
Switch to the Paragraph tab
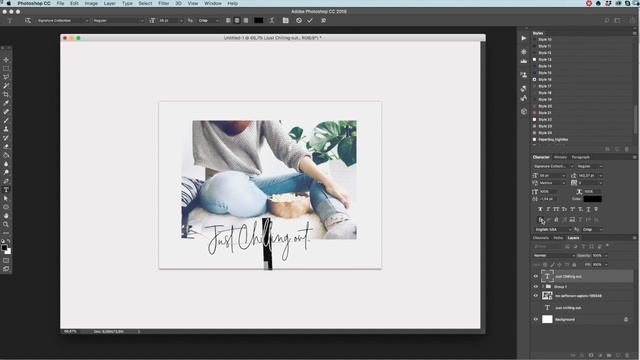pos(580,157)
